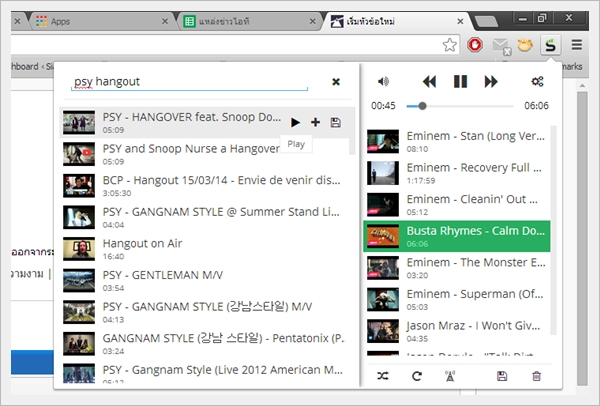
Task: Switch to the เริ่มหัวข้อใหม่ tab
Action: (396, 21)
